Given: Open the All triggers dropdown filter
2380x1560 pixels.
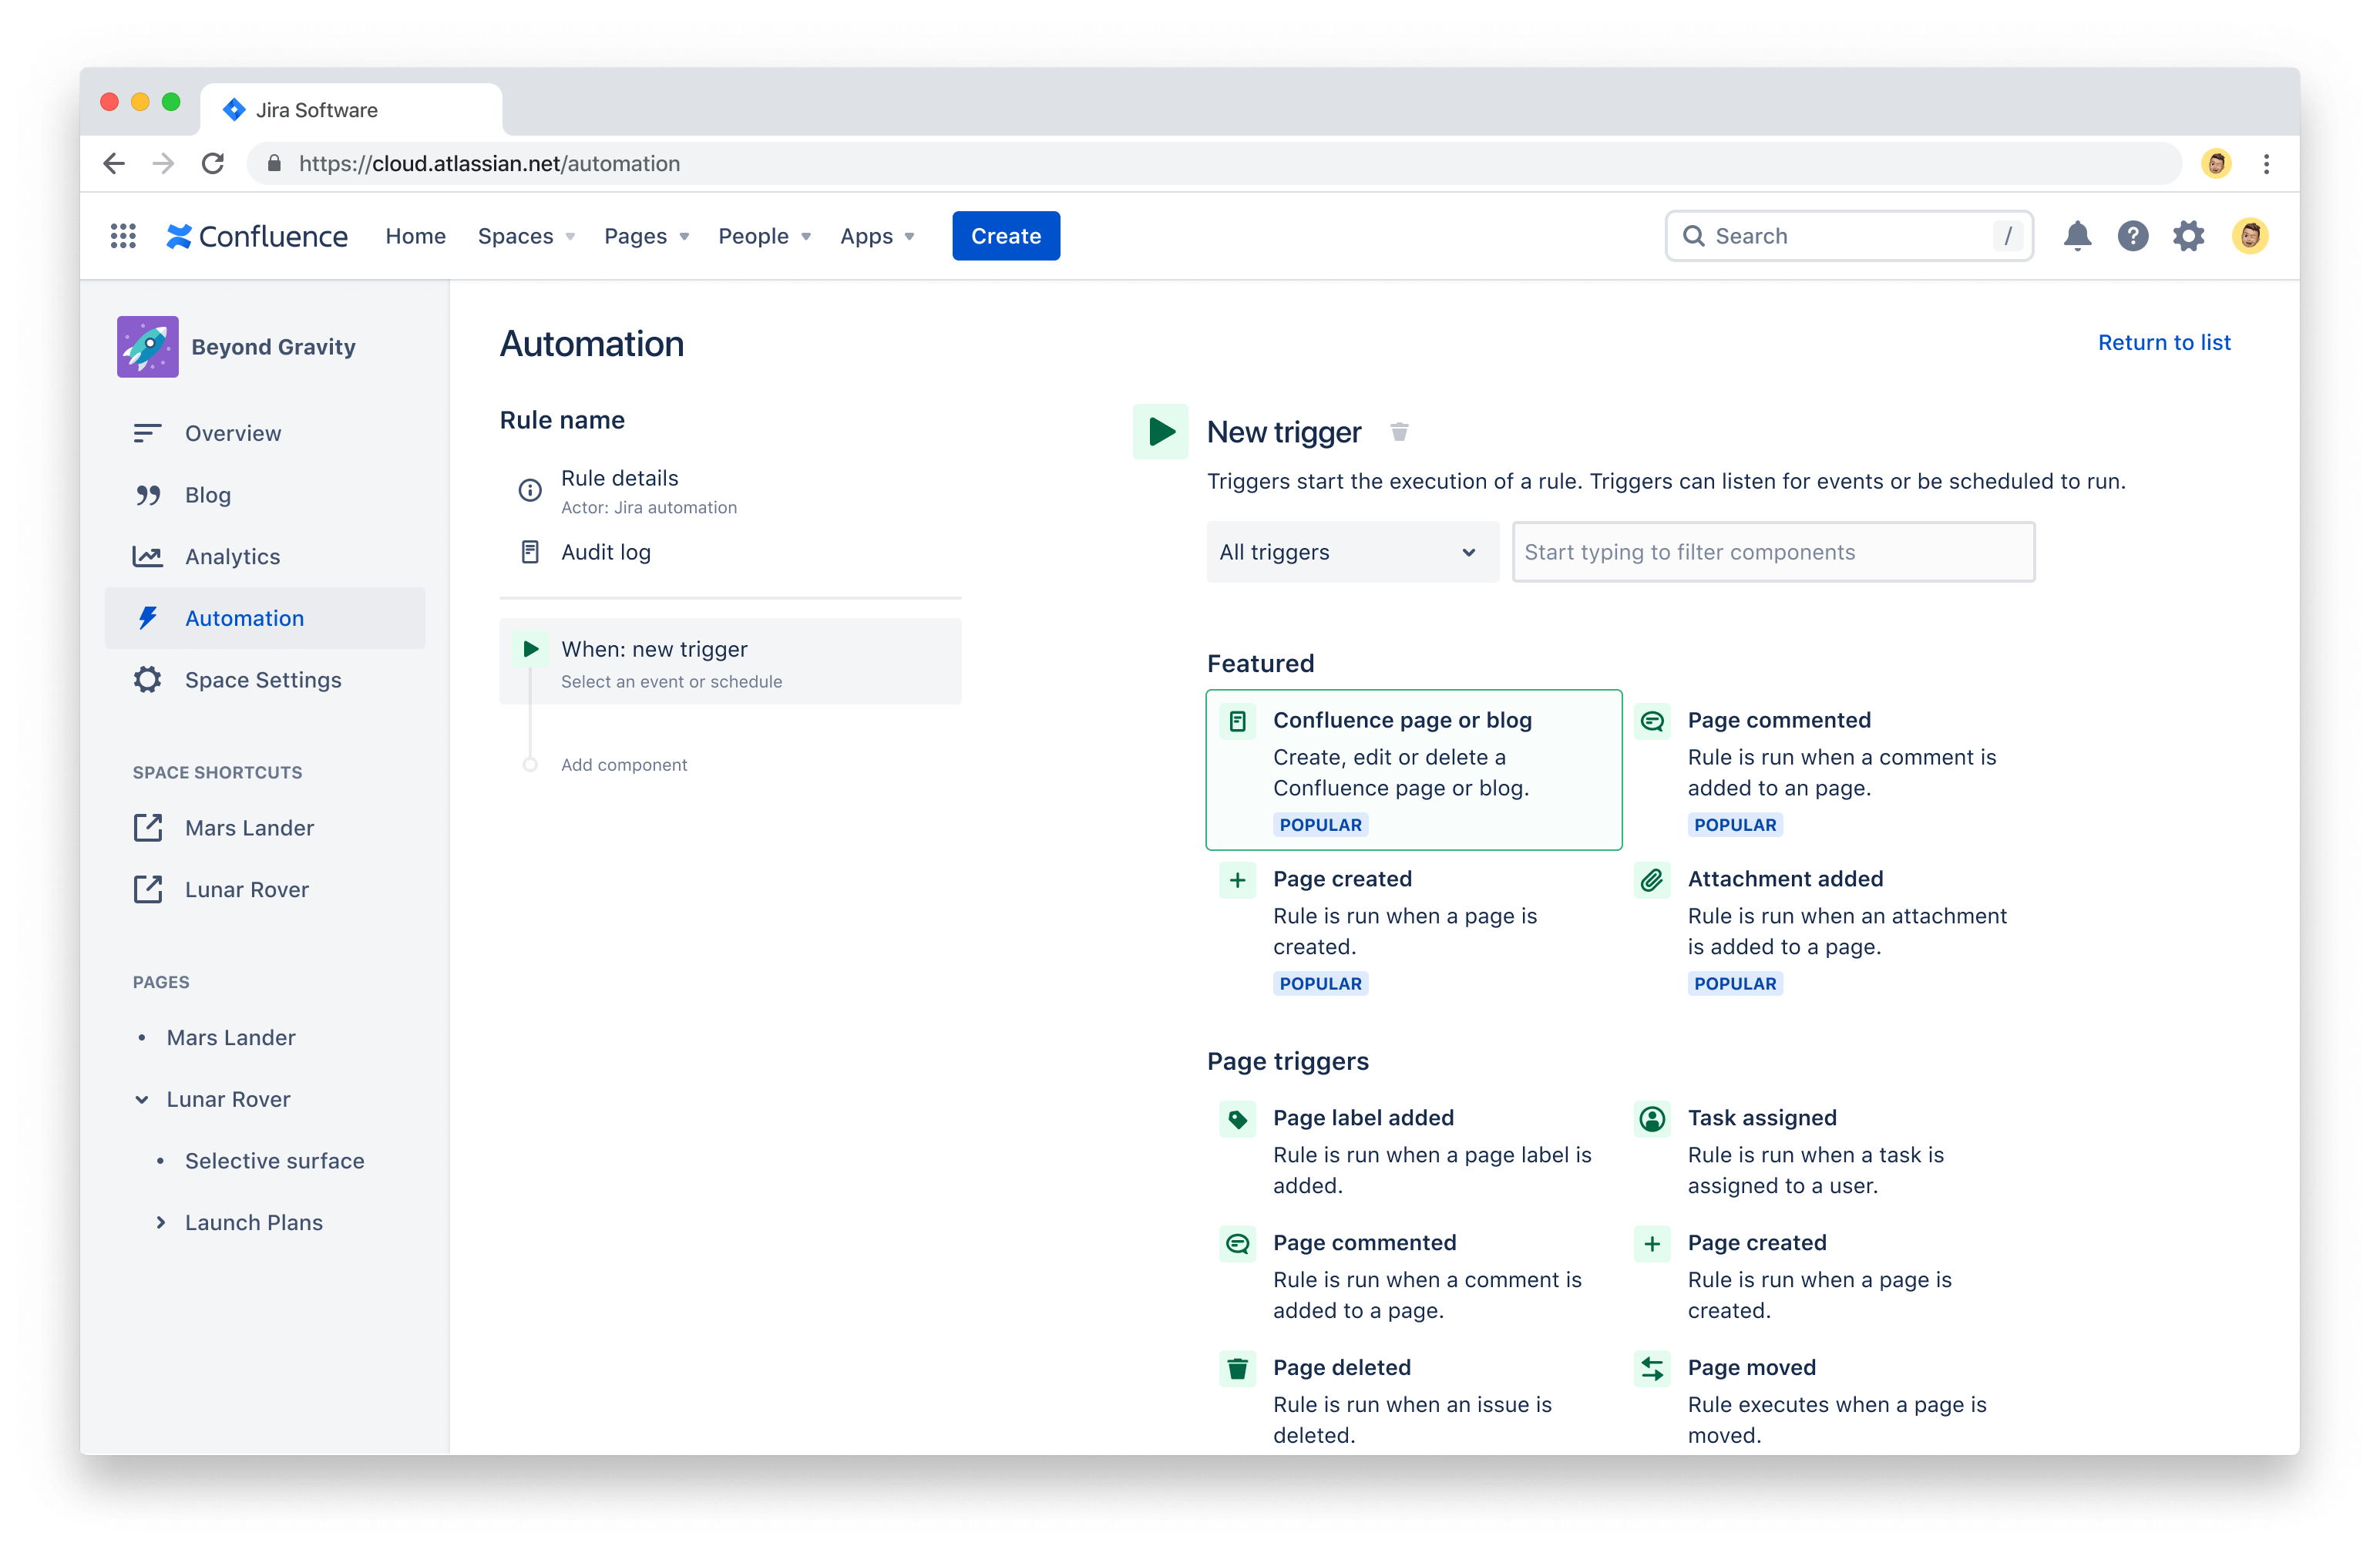Looking at the screenshot, I should click(x=1350, y=552).
